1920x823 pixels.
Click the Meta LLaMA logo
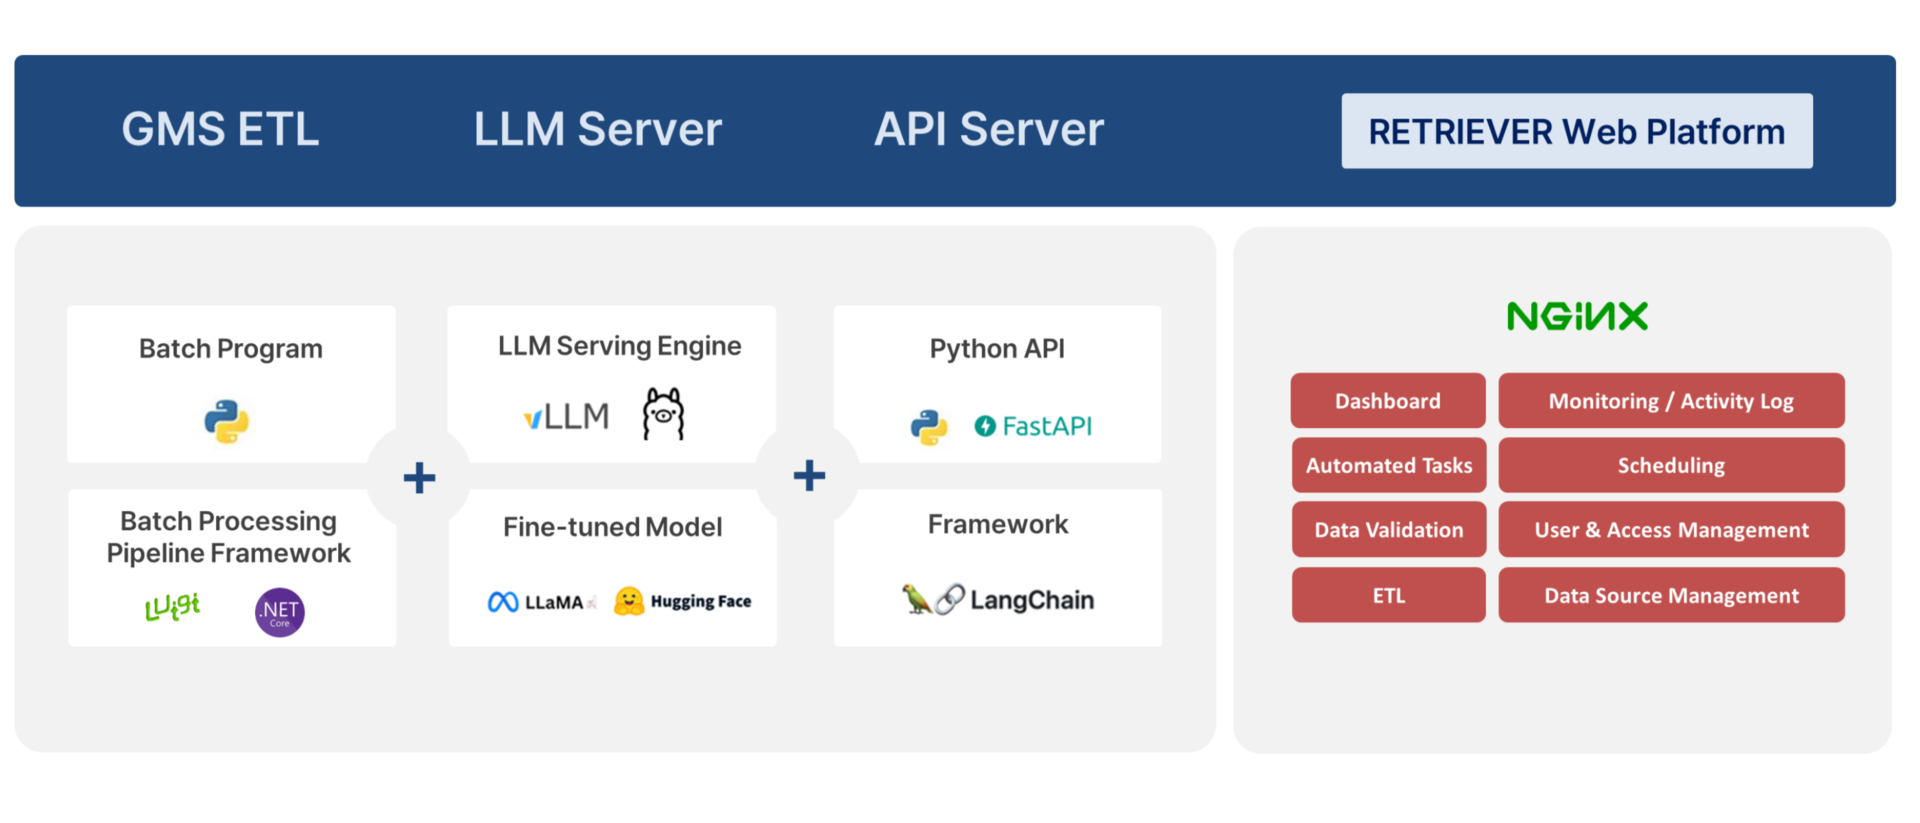(x=537, y=602)
